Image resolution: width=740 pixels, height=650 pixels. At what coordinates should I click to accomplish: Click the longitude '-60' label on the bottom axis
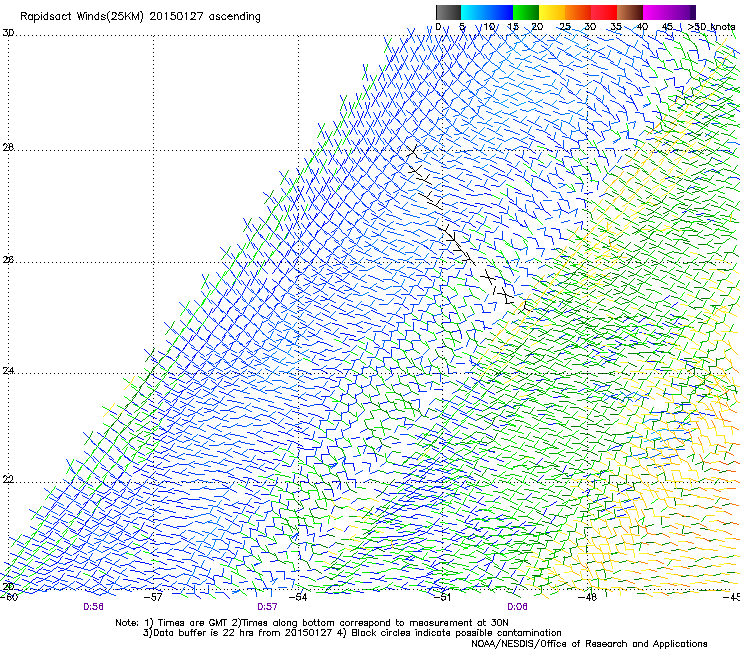(9, 597)
